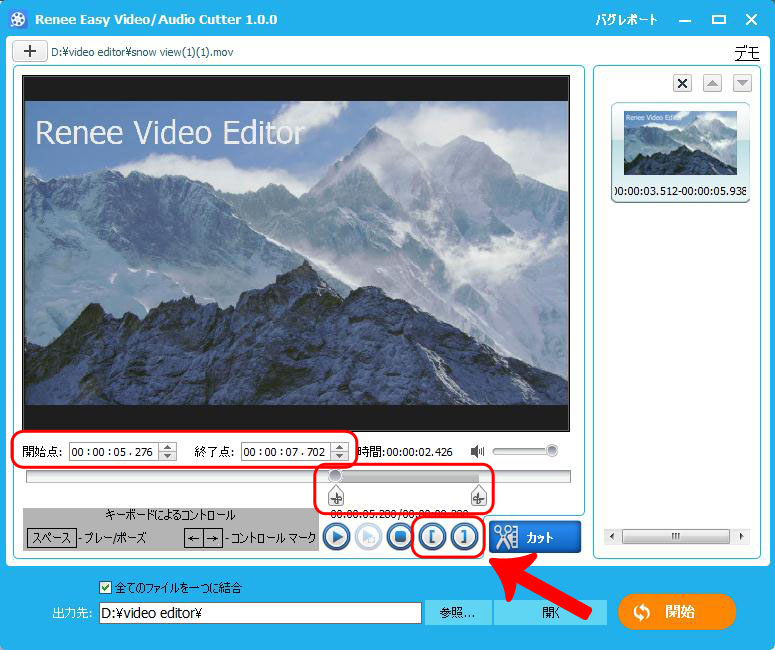Screen dimensions: 775x650
Task: Stop video playback
Action: pyautogui.click(x=400, y=537)
